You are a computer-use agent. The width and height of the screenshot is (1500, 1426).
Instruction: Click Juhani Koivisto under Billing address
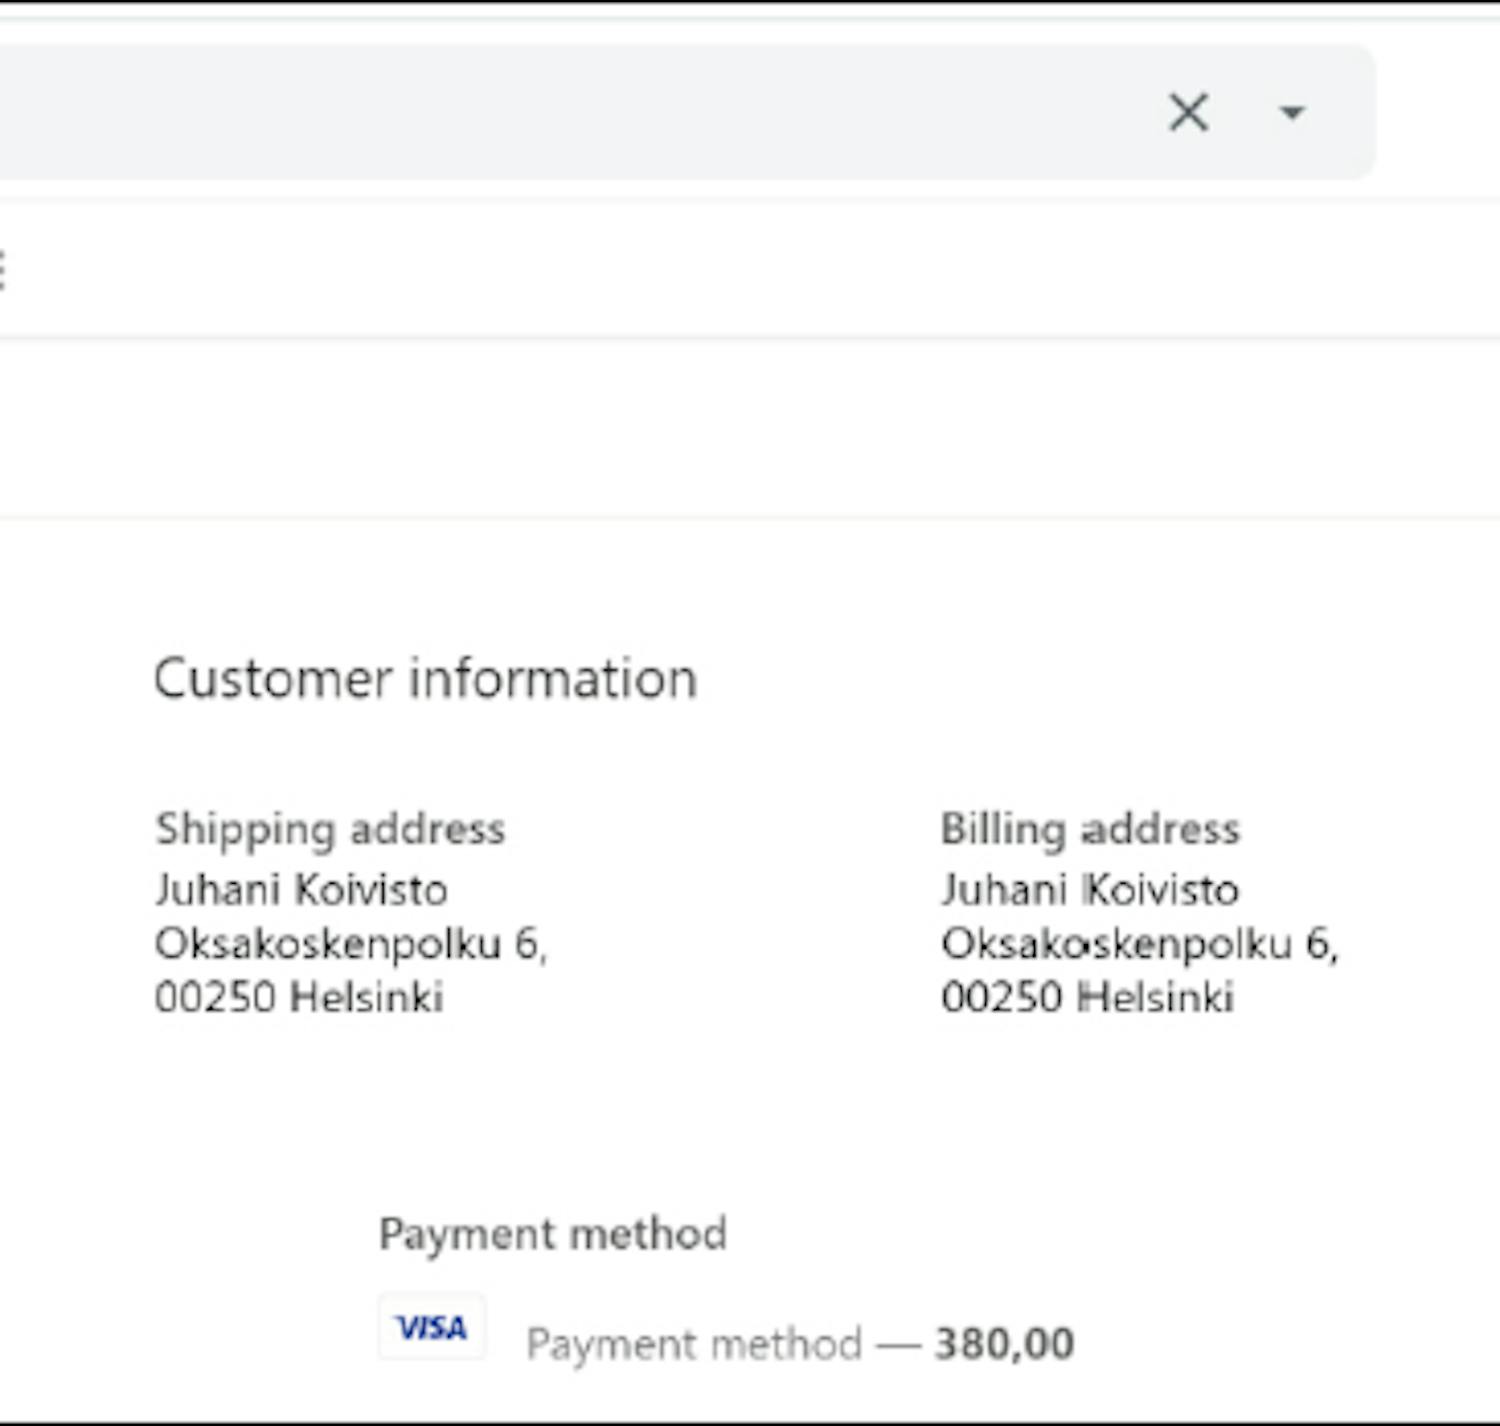pos(1090,890)
